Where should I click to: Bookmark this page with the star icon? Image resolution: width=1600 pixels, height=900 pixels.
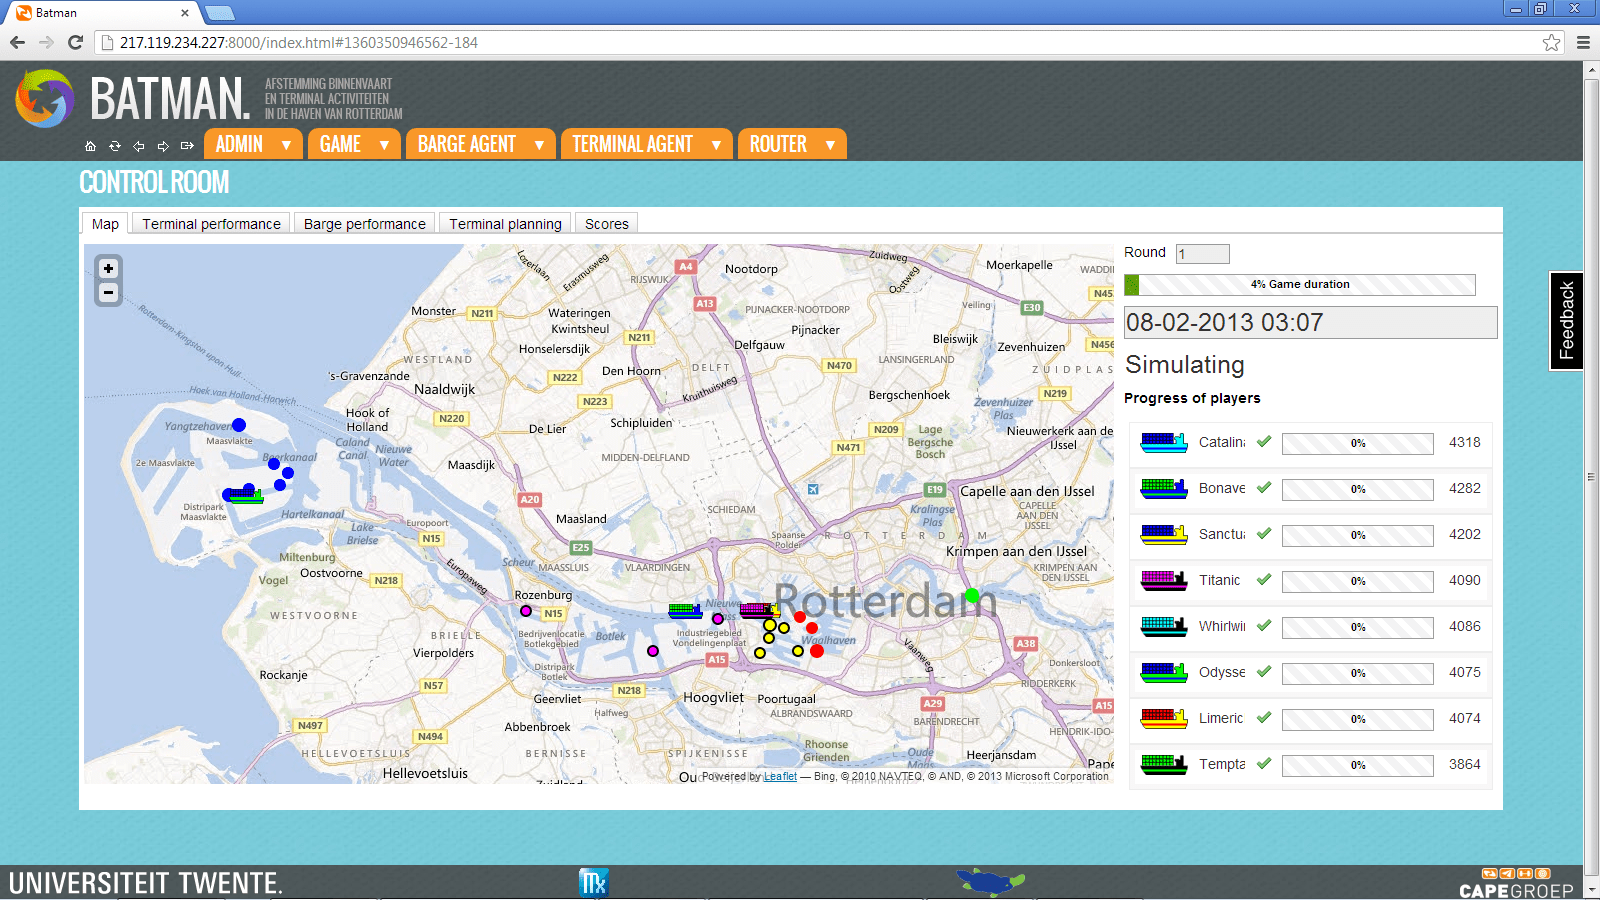1551,42
